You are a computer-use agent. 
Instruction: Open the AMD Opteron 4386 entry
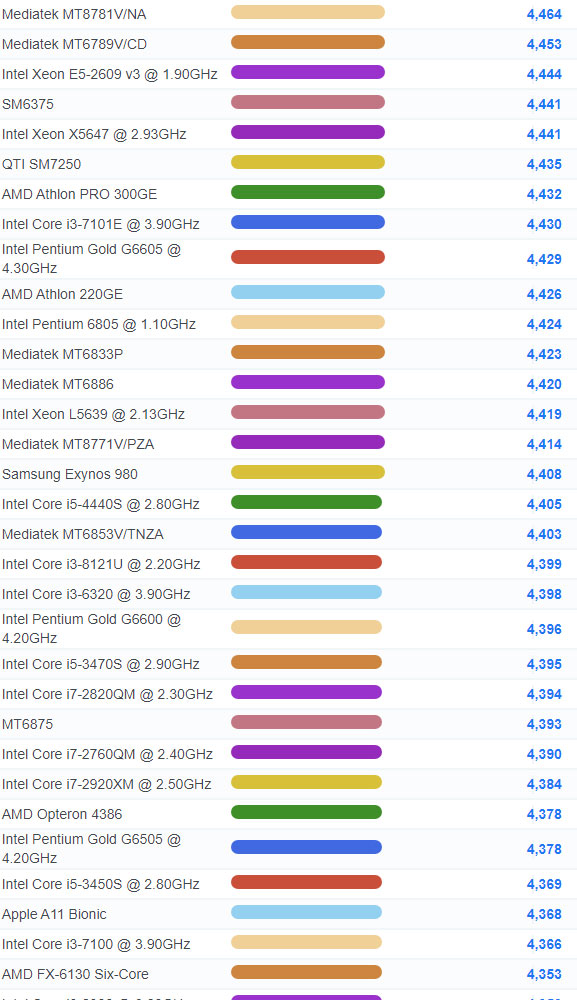pos(62,814)
